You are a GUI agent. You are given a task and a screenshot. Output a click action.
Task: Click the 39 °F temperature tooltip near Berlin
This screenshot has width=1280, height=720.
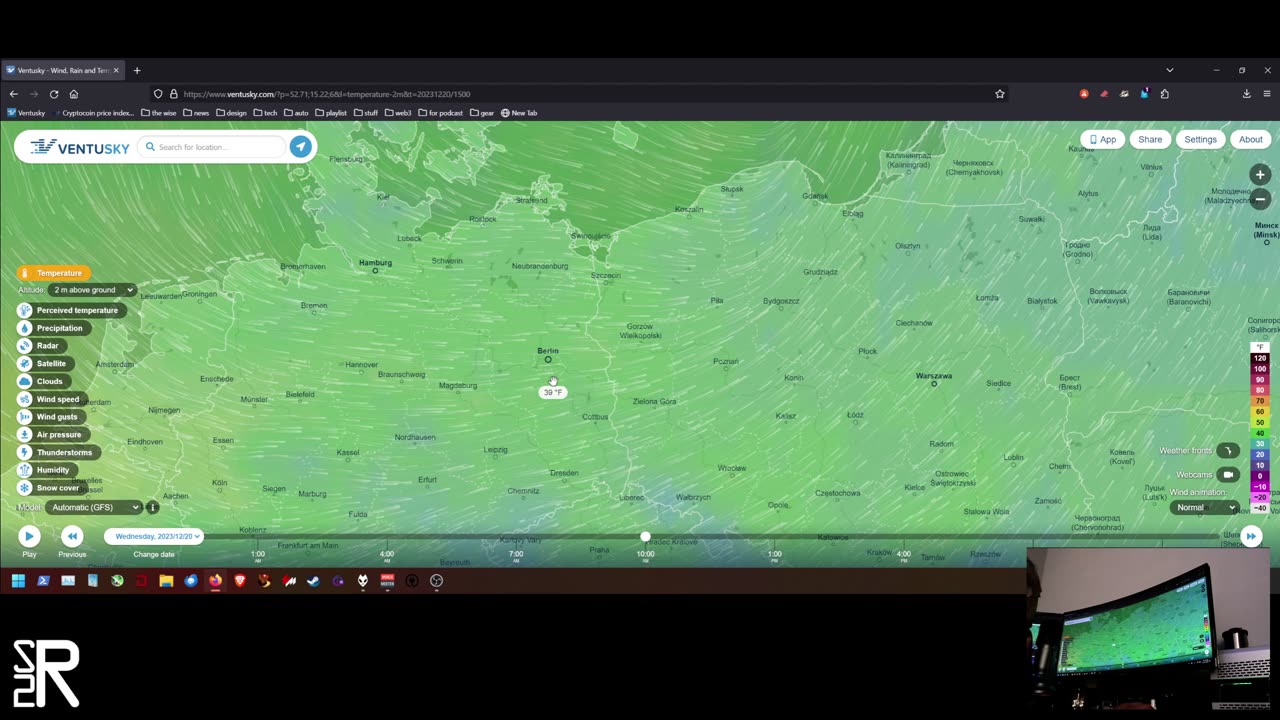(552, 392)
